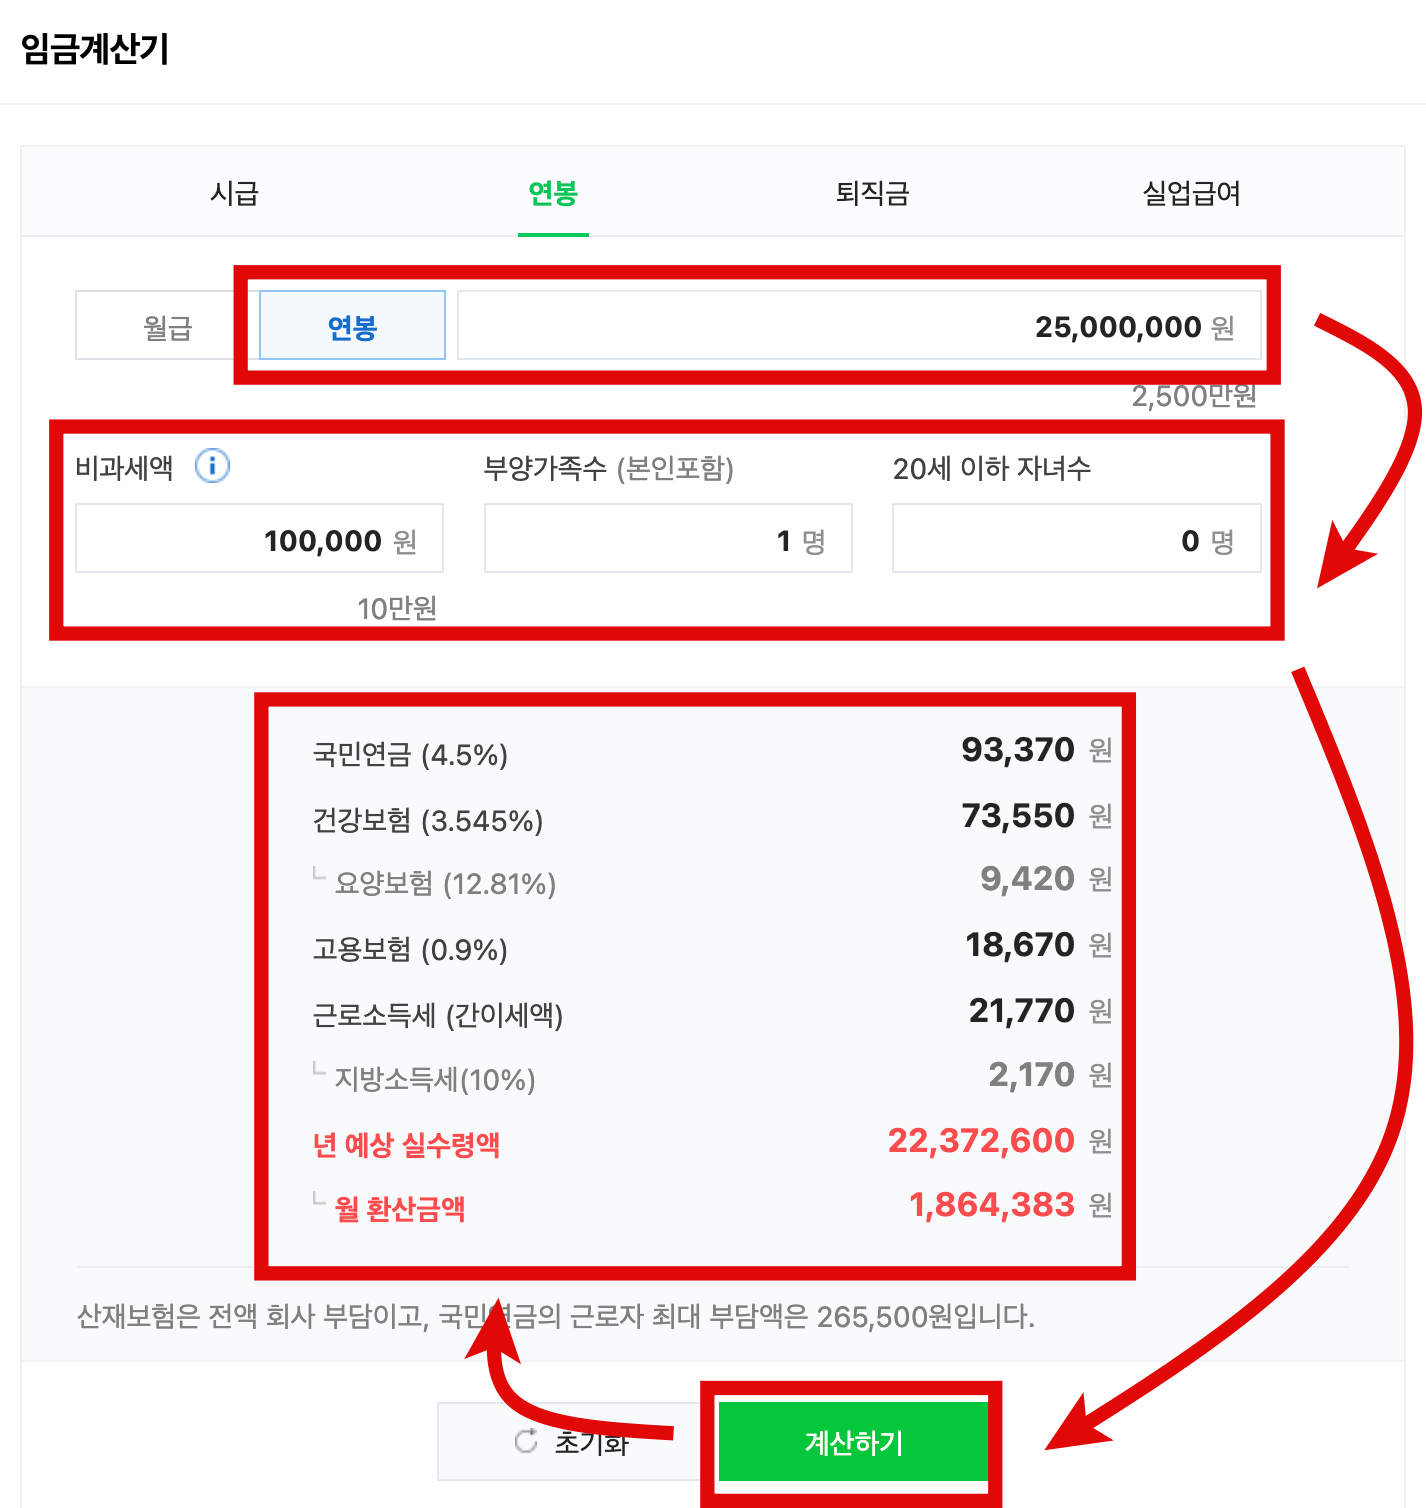
Task: Click the 년 예상 실수령액 label
Action: pyautogui.click(x=406, y=1146)
